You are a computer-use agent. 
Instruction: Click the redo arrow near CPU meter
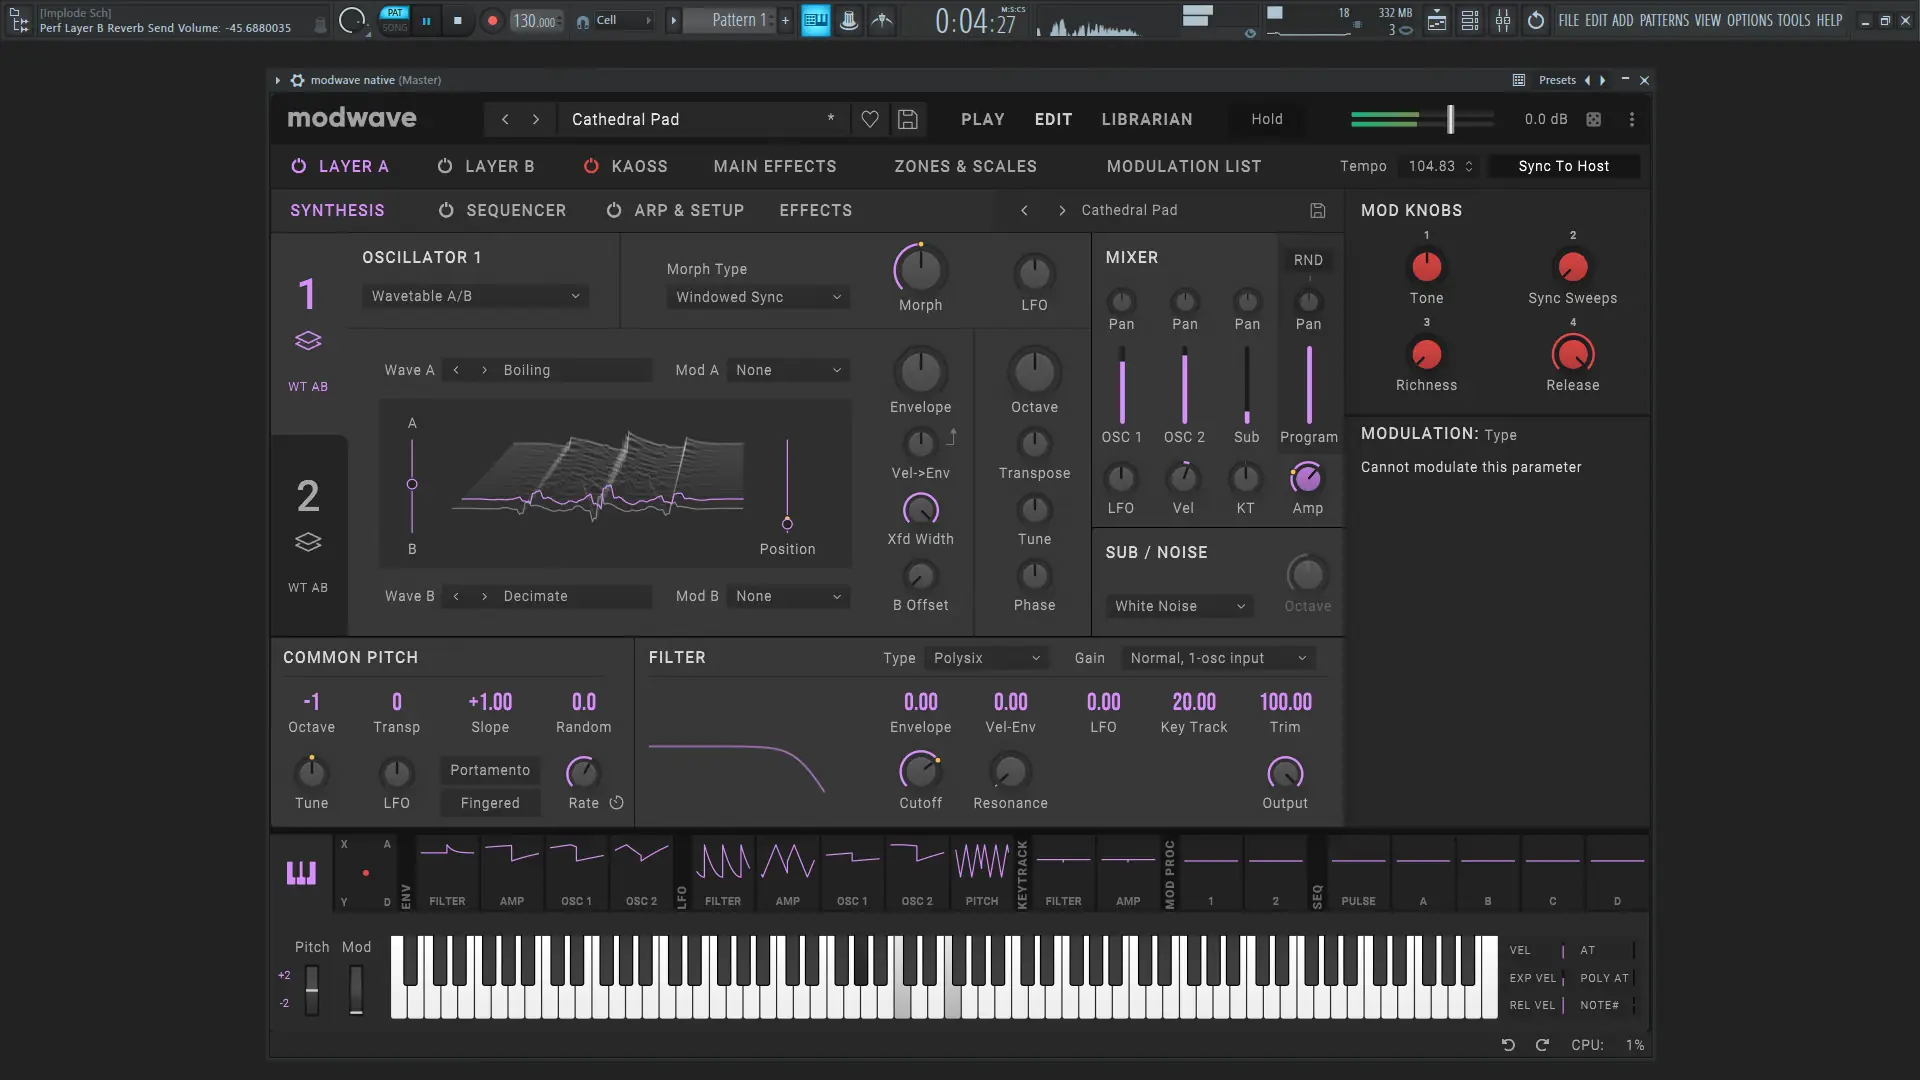pyautogui.click(x=1542, y=1045)
